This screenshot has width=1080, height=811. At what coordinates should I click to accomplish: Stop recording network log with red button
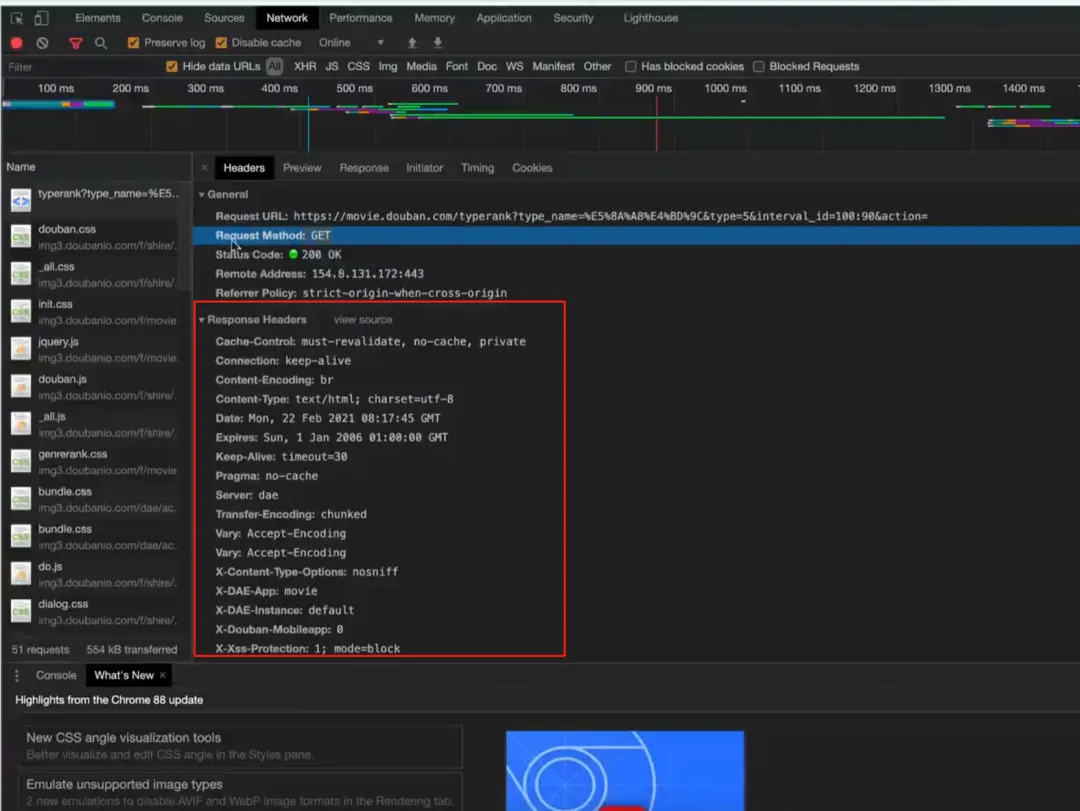pos(17,43)
